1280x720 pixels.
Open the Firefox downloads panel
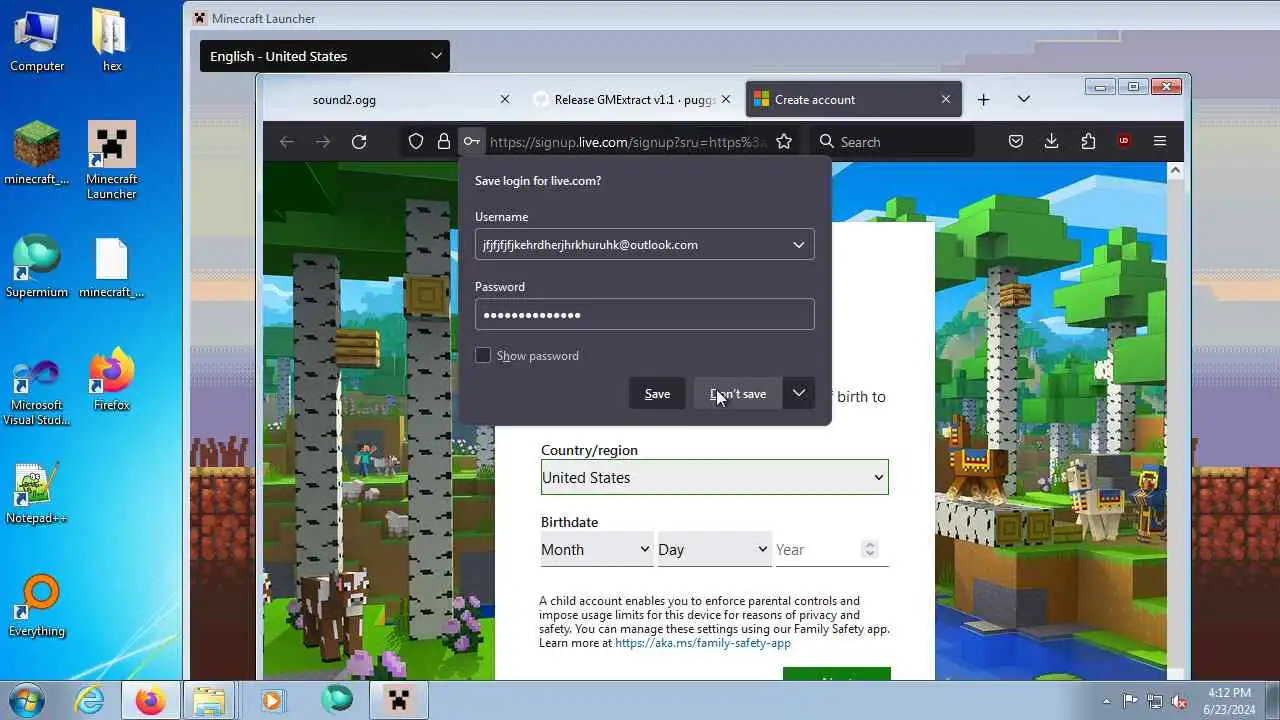point(1052,142)
